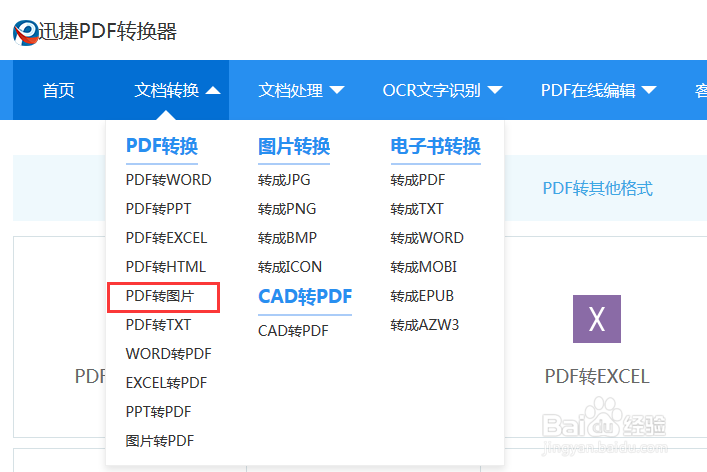
Task: Select PPT转PDF menu entry
Action: pyautogui.click(x=159, y=412)
